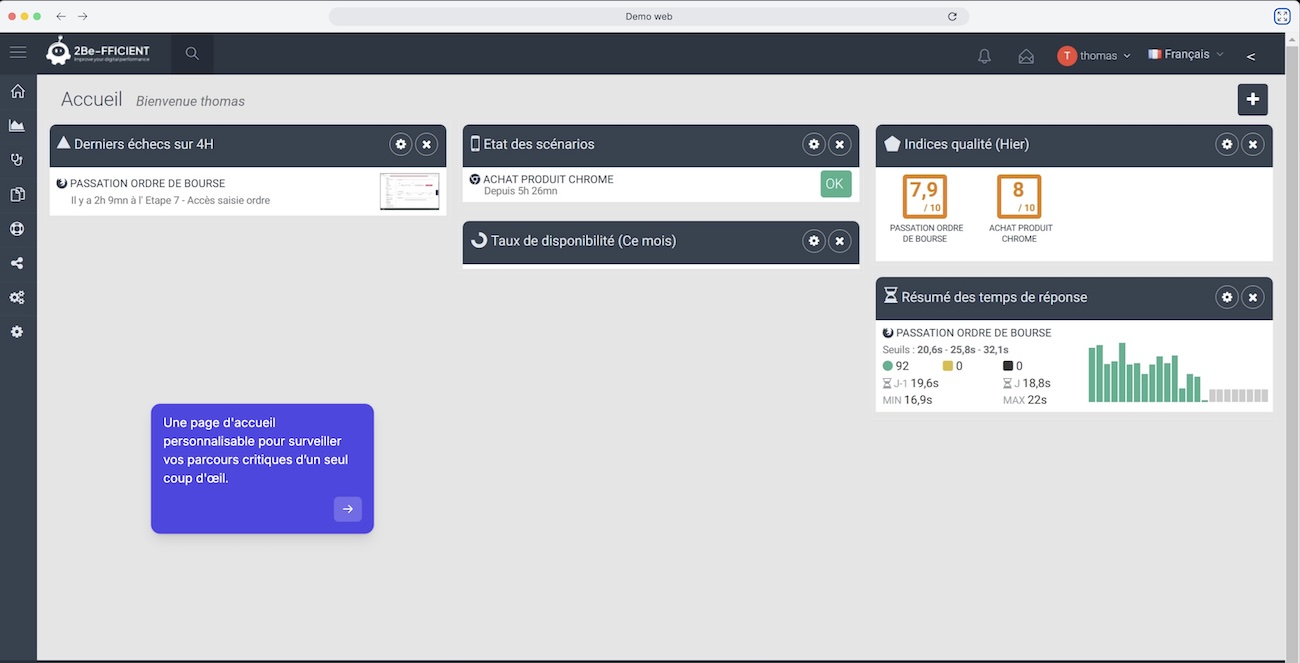The width and height of the screenshot is (1300, 663).
Task: Open the notifications bell icon
Action: coord(984,56)
